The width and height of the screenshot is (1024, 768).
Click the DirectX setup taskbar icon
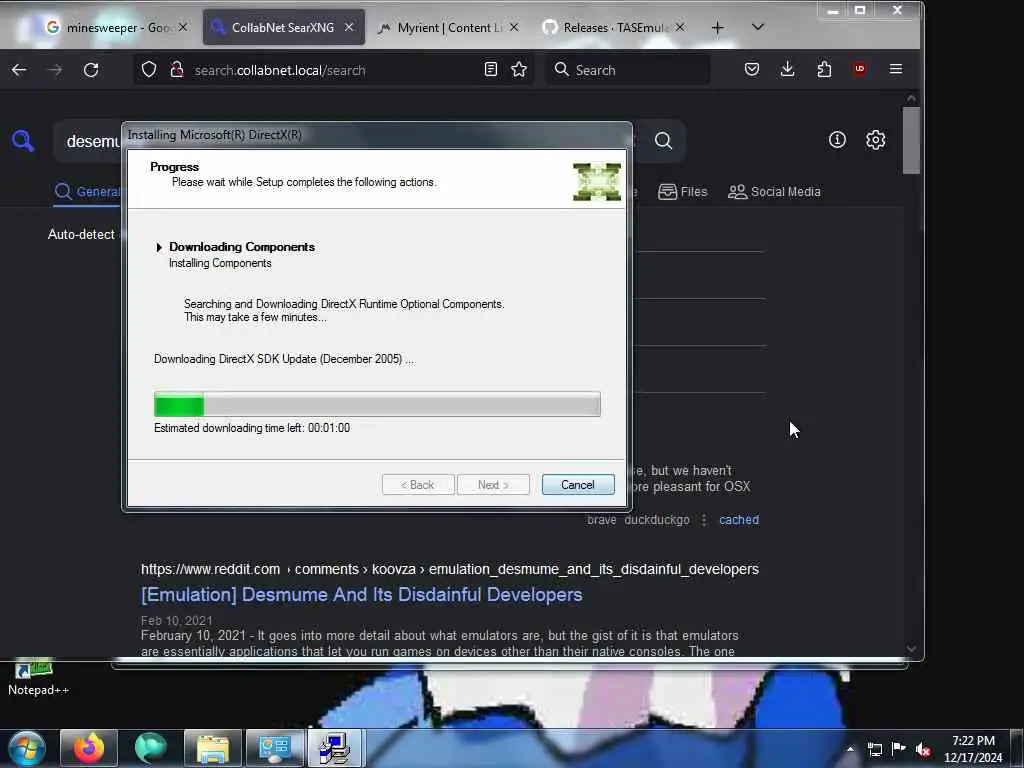click(335, 748)
